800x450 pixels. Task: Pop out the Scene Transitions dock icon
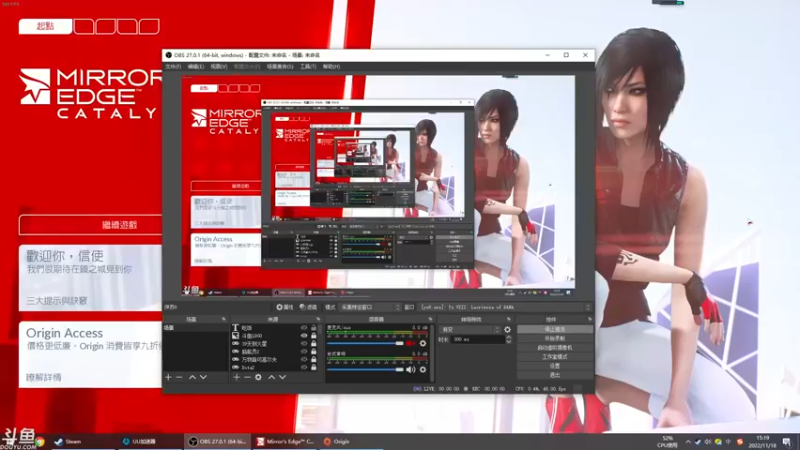(508, 319)
